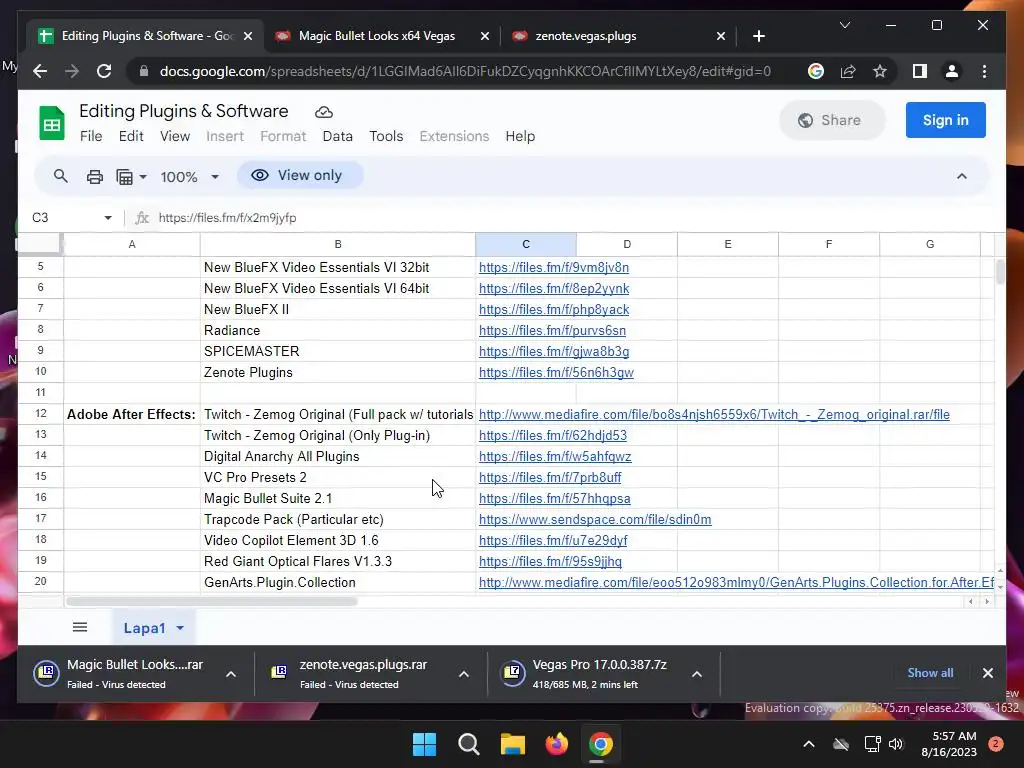Click the address bar URL field
The width and height of the screenshot is (1024, 768).
click(x=465, y=71)
